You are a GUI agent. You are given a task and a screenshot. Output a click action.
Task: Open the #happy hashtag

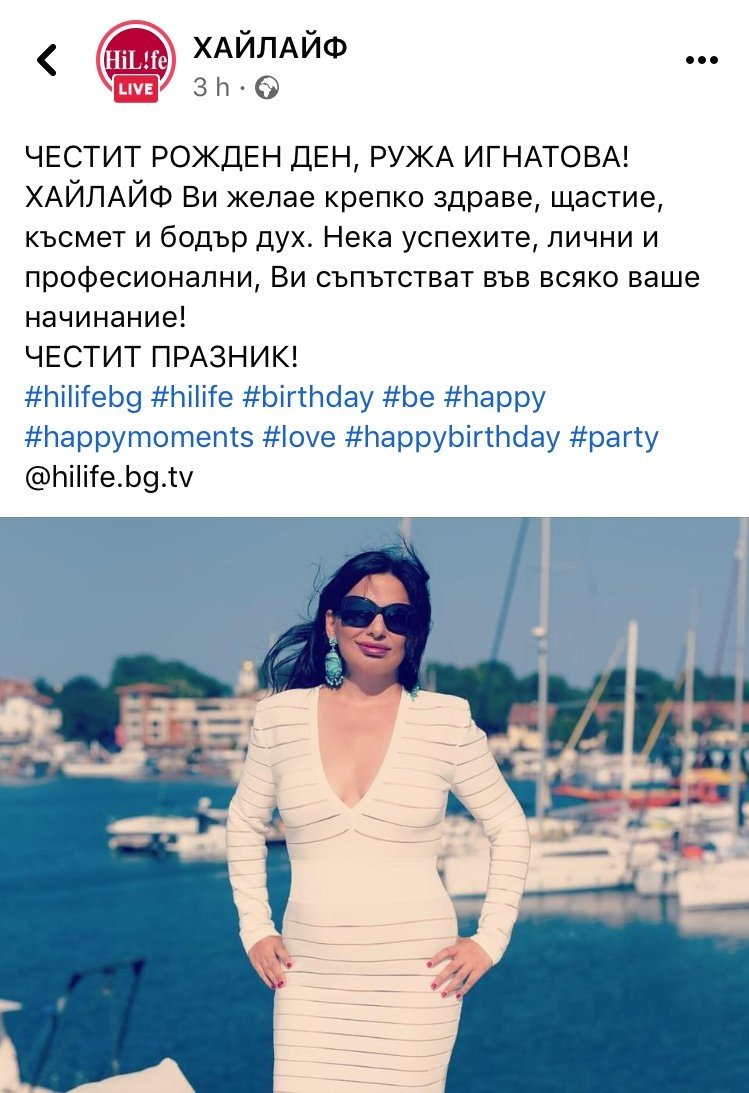point(495,398)
